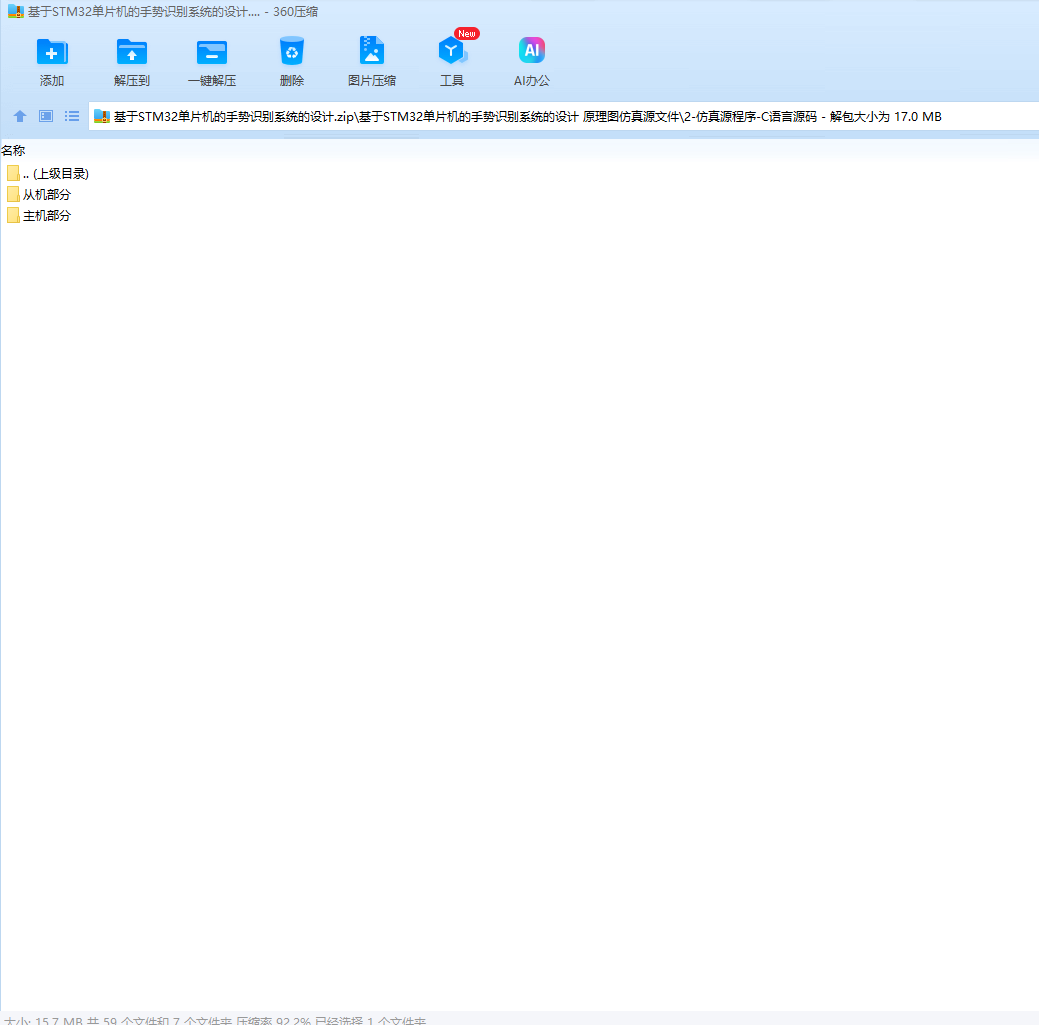Select the 主机部分 folder

point(38,215)
